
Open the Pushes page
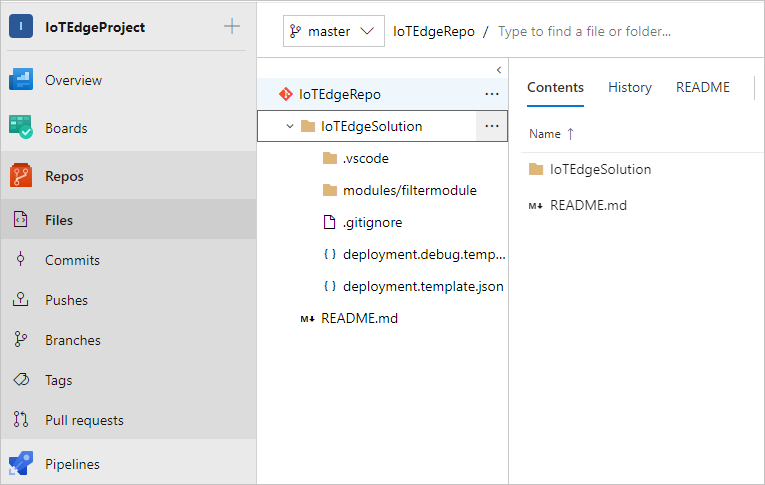pos(66,300)
